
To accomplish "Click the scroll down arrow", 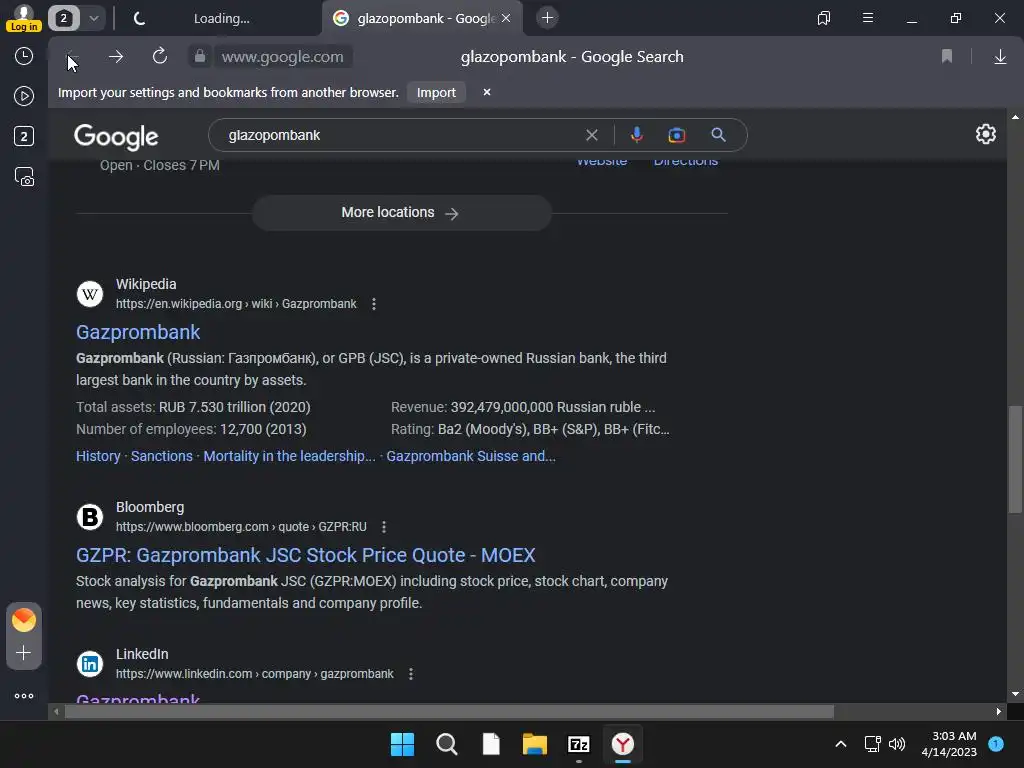I will [x=1015, y=694].
